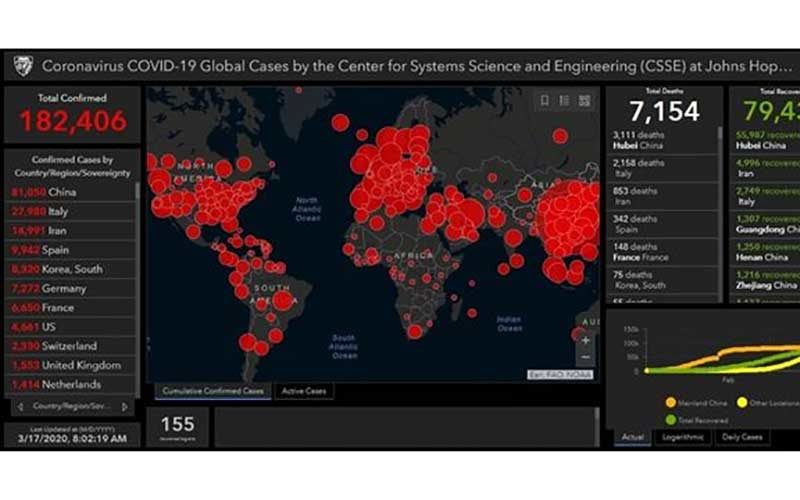Click the 155 countries/regions counter

coord(177,424)
